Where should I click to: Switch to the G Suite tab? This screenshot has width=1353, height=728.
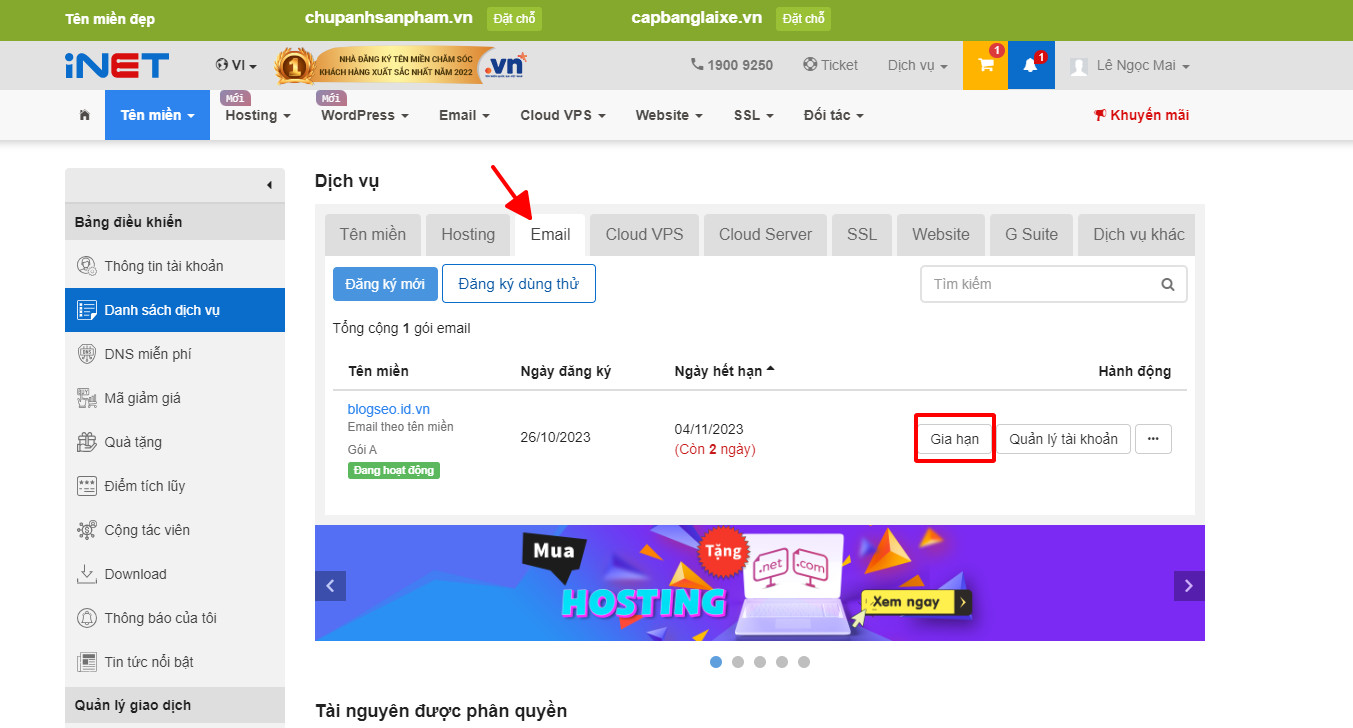(x=1031, y=235)
